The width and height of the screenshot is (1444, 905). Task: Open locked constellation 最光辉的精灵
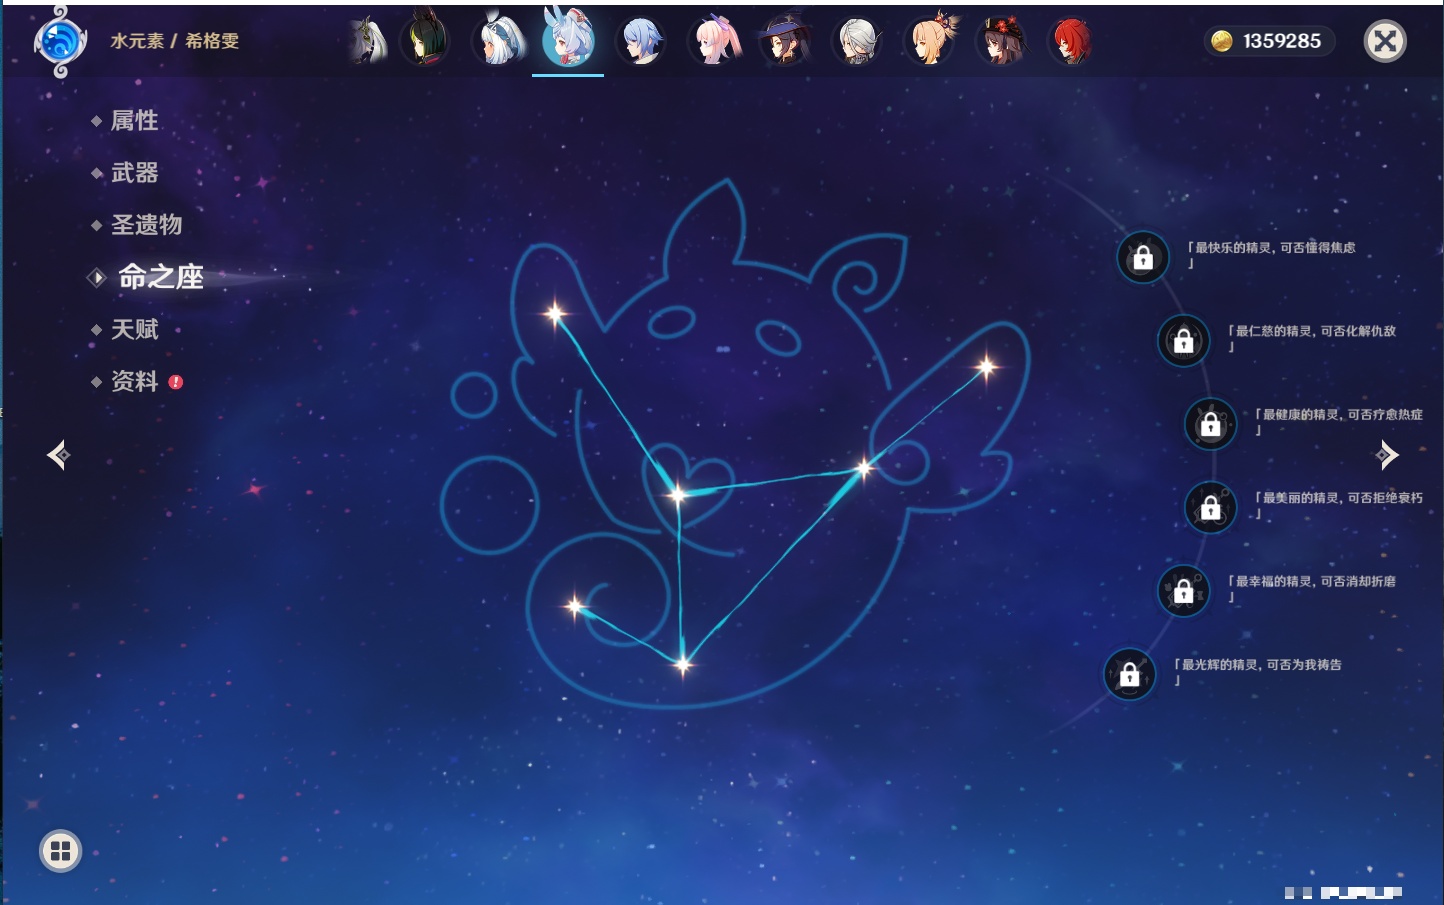[x=1130, y=674]
